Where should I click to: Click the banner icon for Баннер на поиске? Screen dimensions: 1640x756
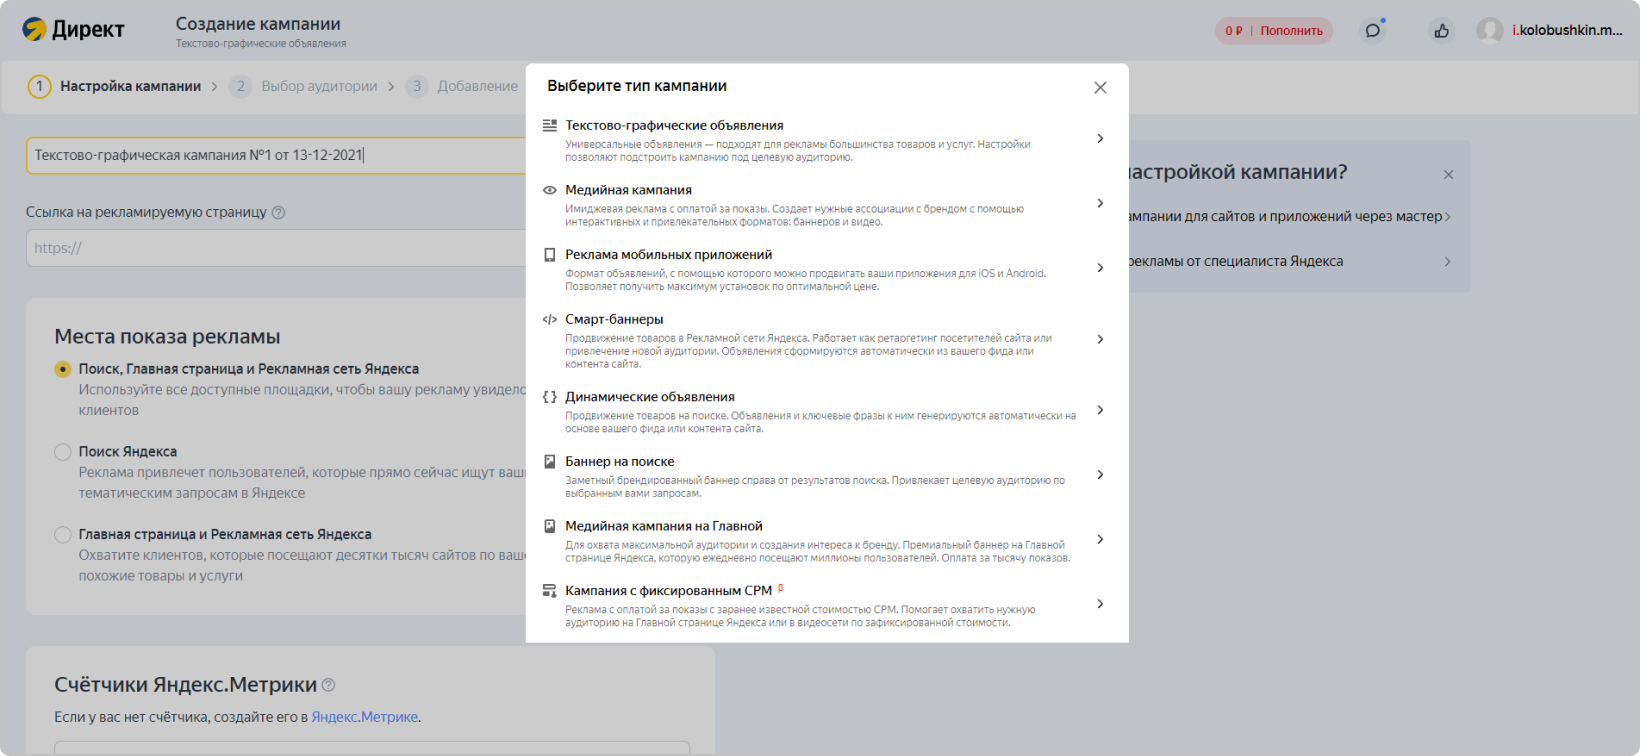(549, 462)
